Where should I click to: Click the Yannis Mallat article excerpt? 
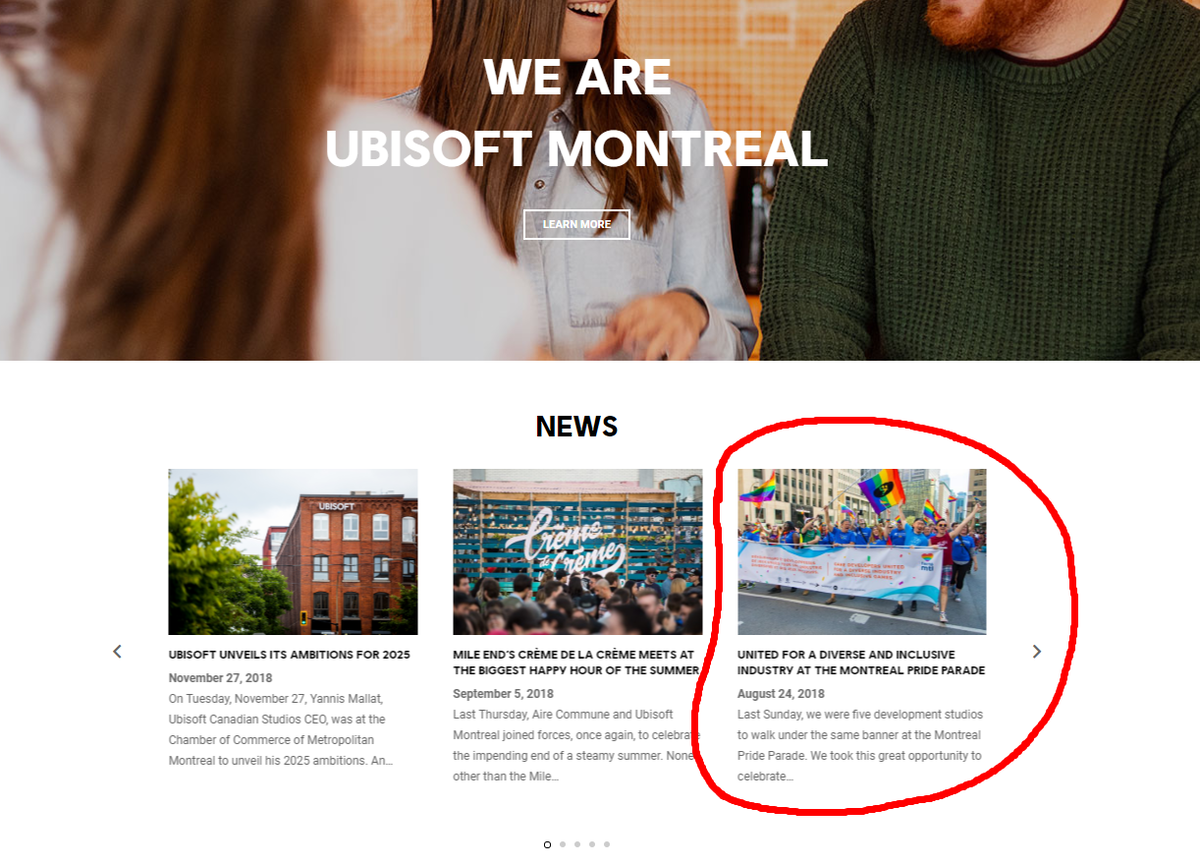tap(280, 729)
